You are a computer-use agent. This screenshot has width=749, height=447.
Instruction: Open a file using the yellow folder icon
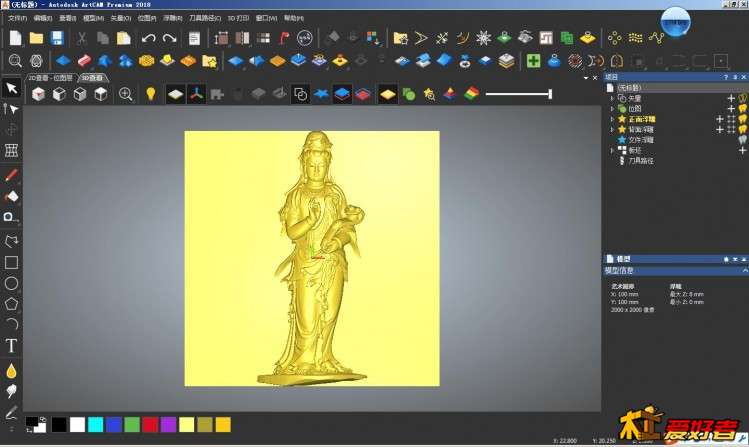36,38
